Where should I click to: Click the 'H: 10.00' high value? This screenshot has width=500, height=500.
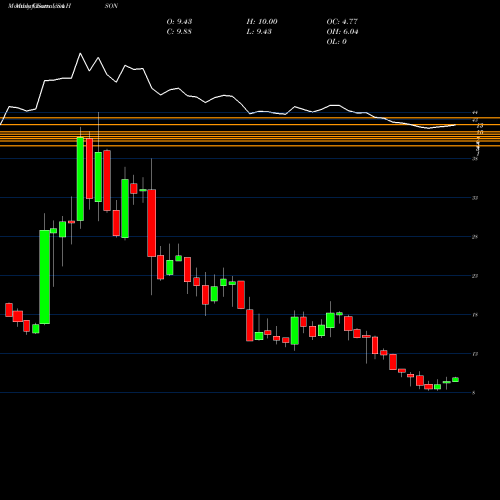point(262,22)
